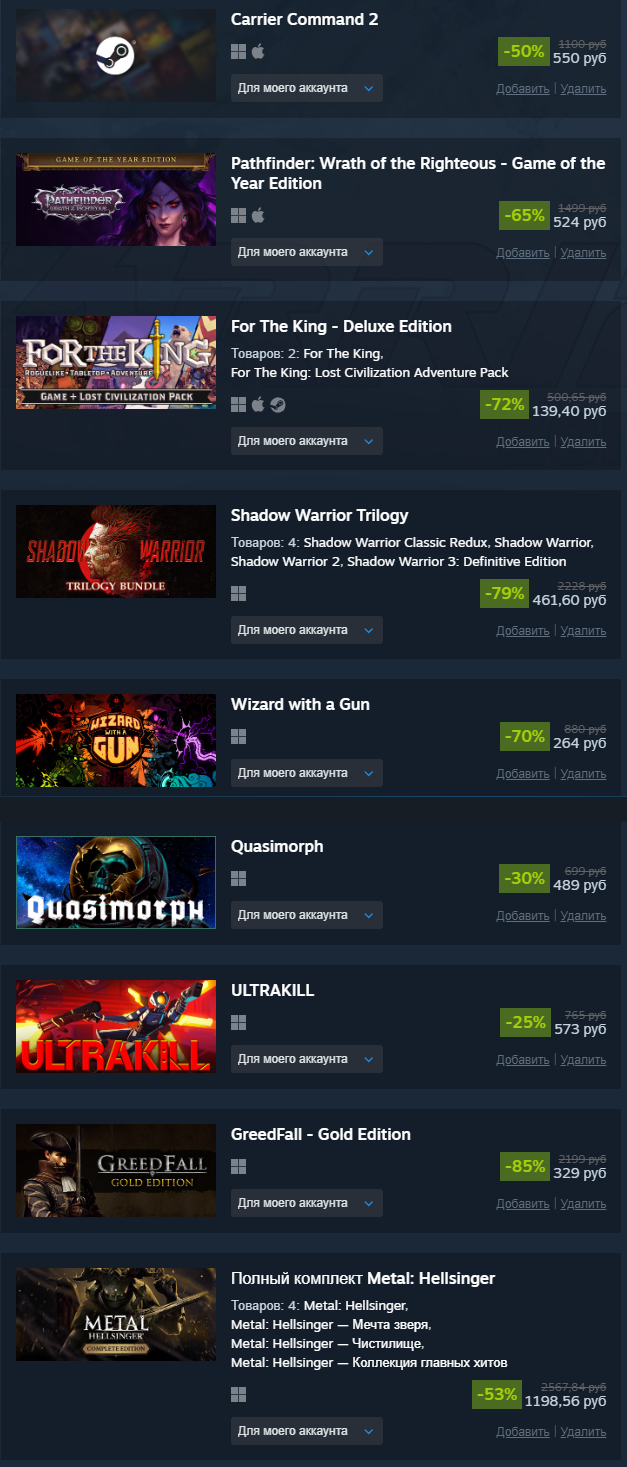The height and width of the screenshot is (1467, 627).
Task: Click Удалить link for Wizard with a Gun
Action: 583,774
